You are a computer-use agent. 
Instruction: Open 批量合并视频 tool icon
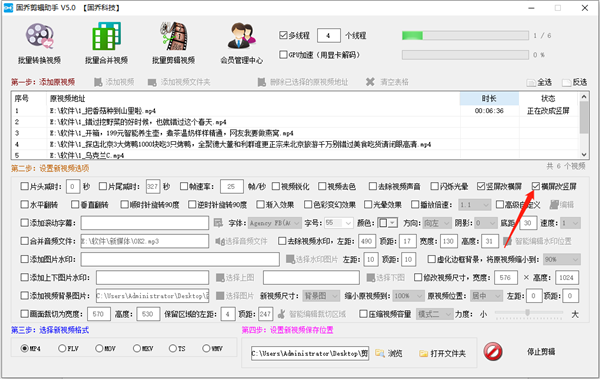(106, 36)
